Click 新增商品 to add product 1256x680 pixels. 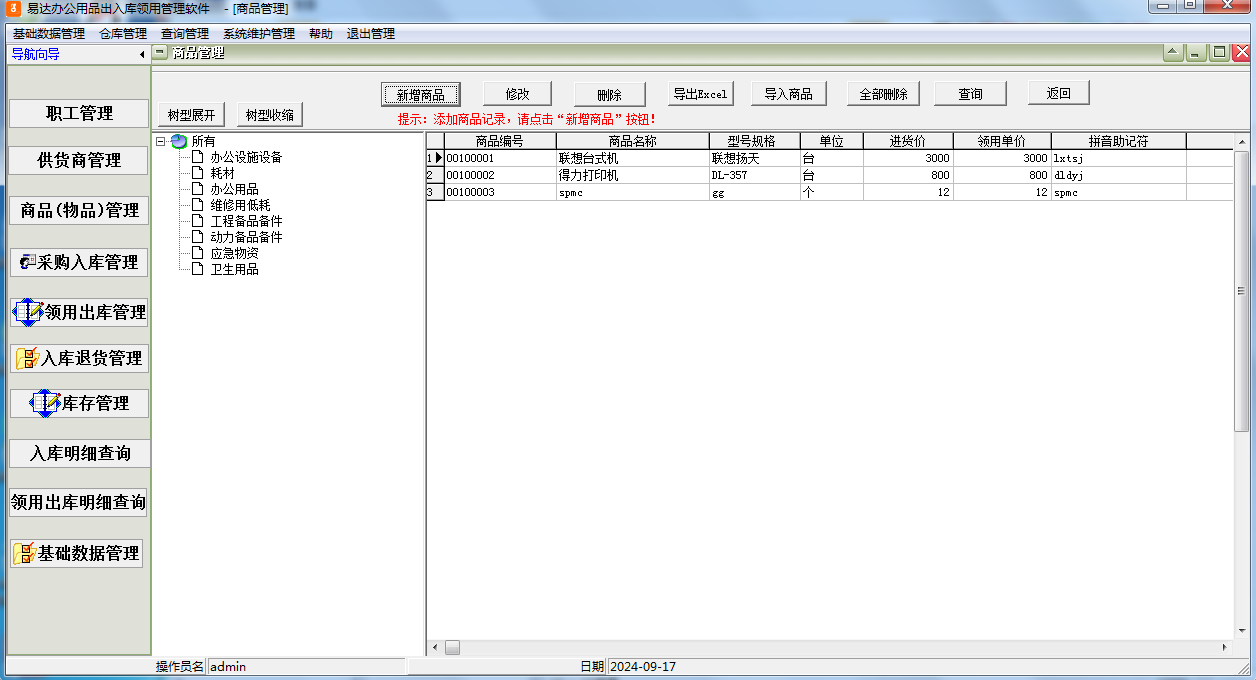point(421,94)
